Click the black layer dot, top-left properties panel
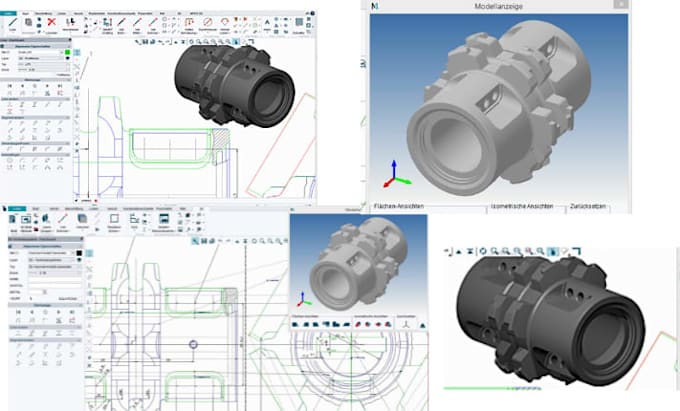 [x=68, y=58]
